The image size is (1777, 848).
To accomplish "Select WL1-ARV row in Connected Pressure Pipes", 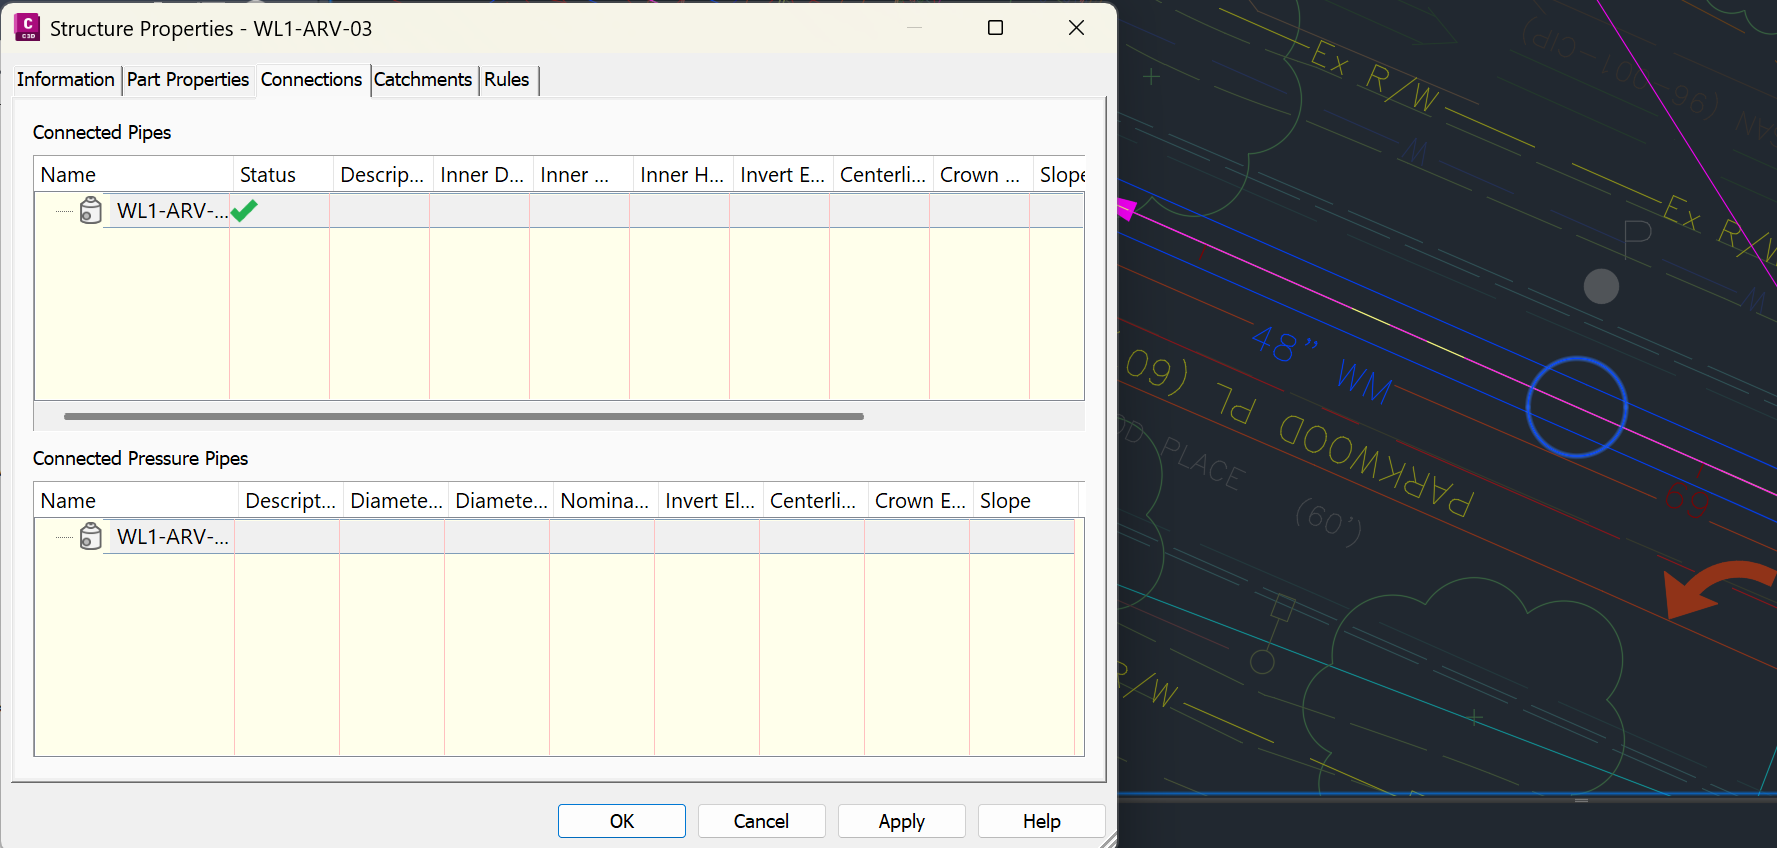I will click(554, 536).
